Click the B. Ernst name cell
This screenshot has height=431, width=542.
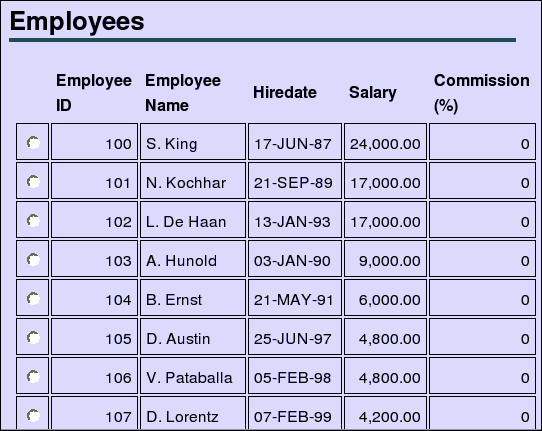click(193, 298)
